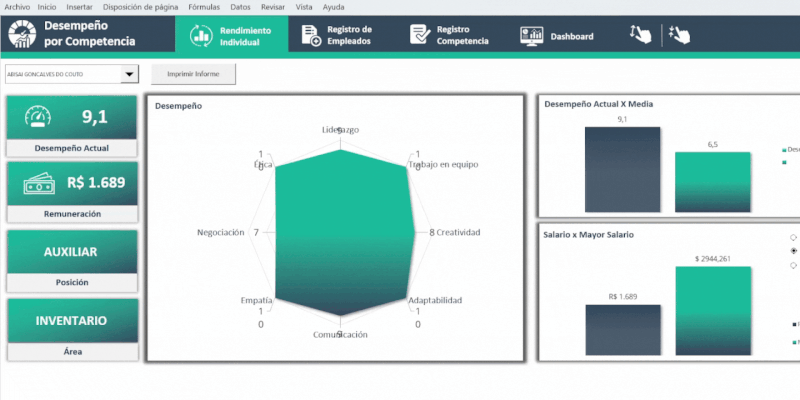This screenshot has height=400, width=800.
Task: Open the Datos ribbon menu
Action: tap(240, 6)
